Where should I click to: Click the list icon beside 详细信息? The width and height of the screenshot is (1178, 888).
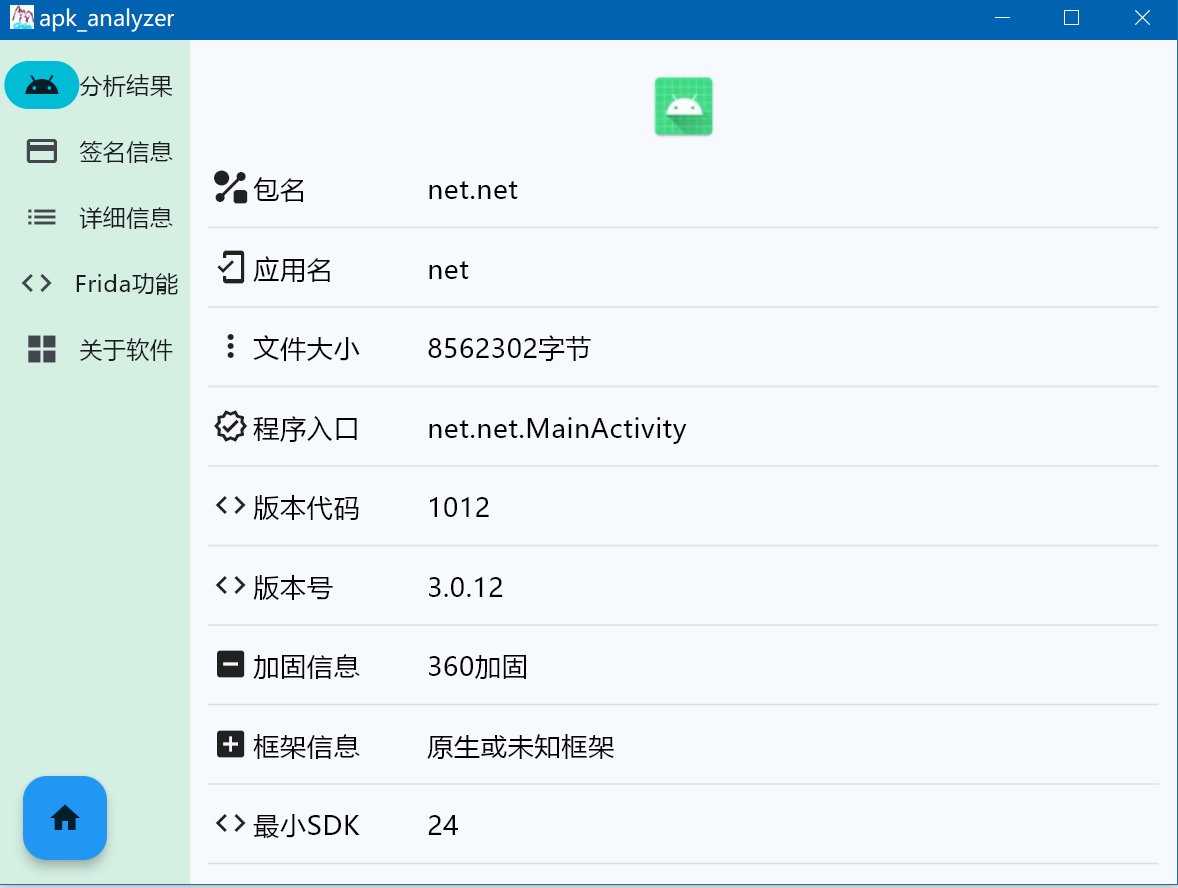pyautogui.click(x=41, y=217)
